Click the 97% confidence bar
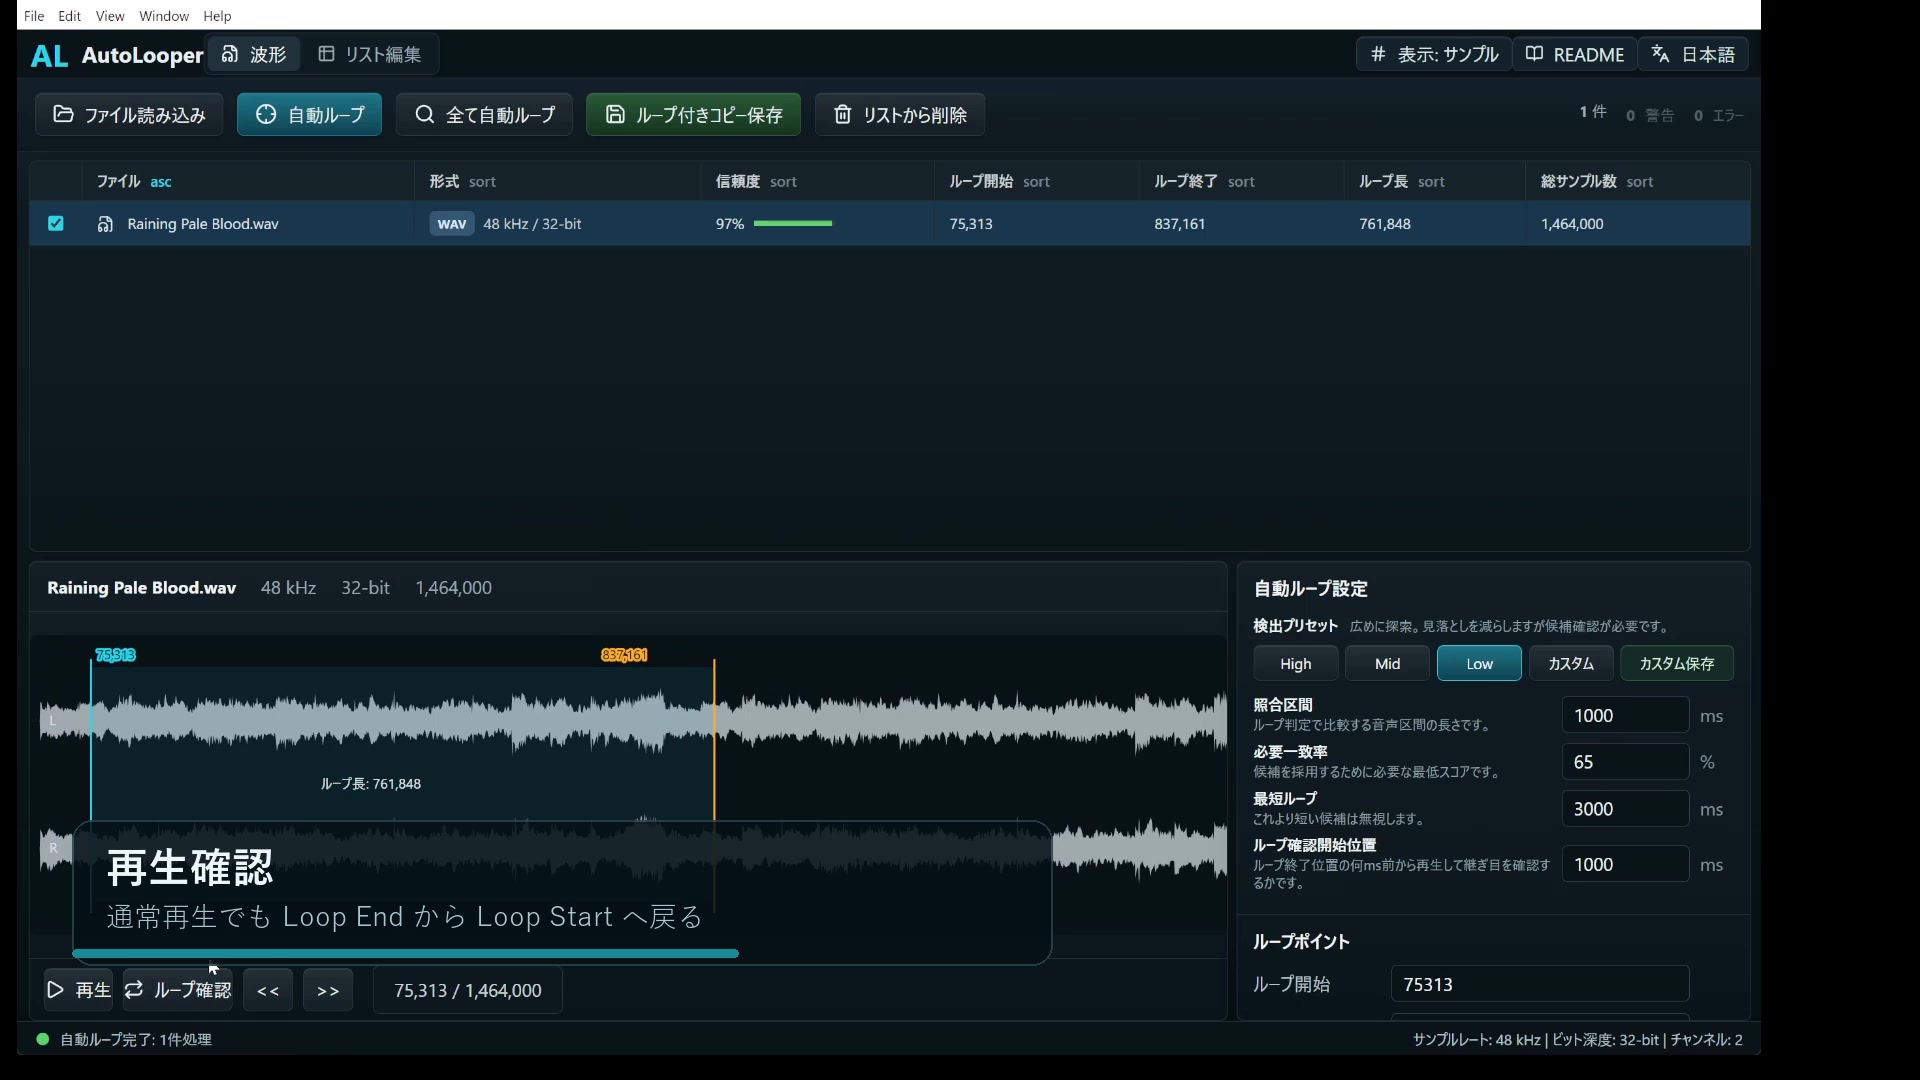 [793, 224]
